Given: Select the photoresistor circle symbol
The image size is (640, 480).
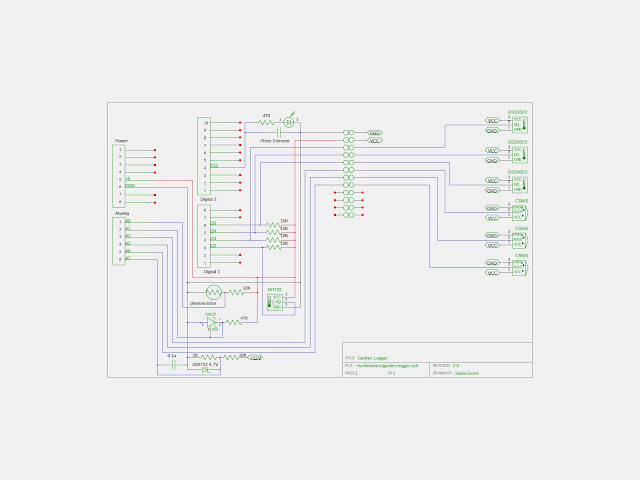Looking at the screenshot, I should [x=213, y=292].
